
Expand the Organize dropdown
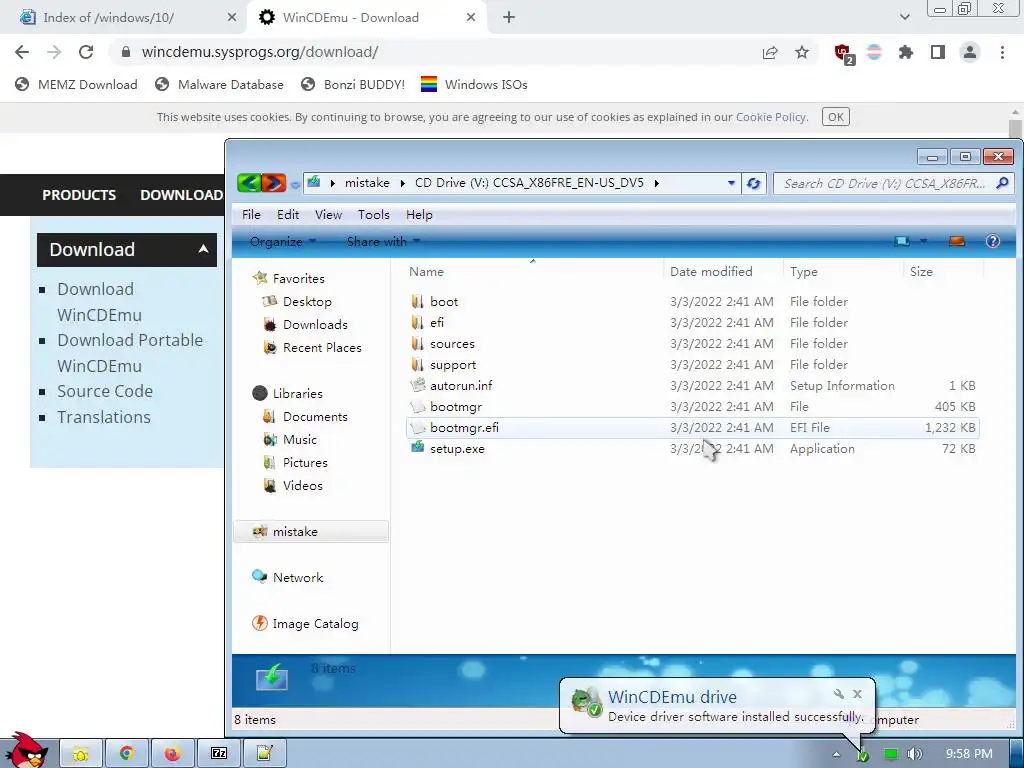[283, 242]
